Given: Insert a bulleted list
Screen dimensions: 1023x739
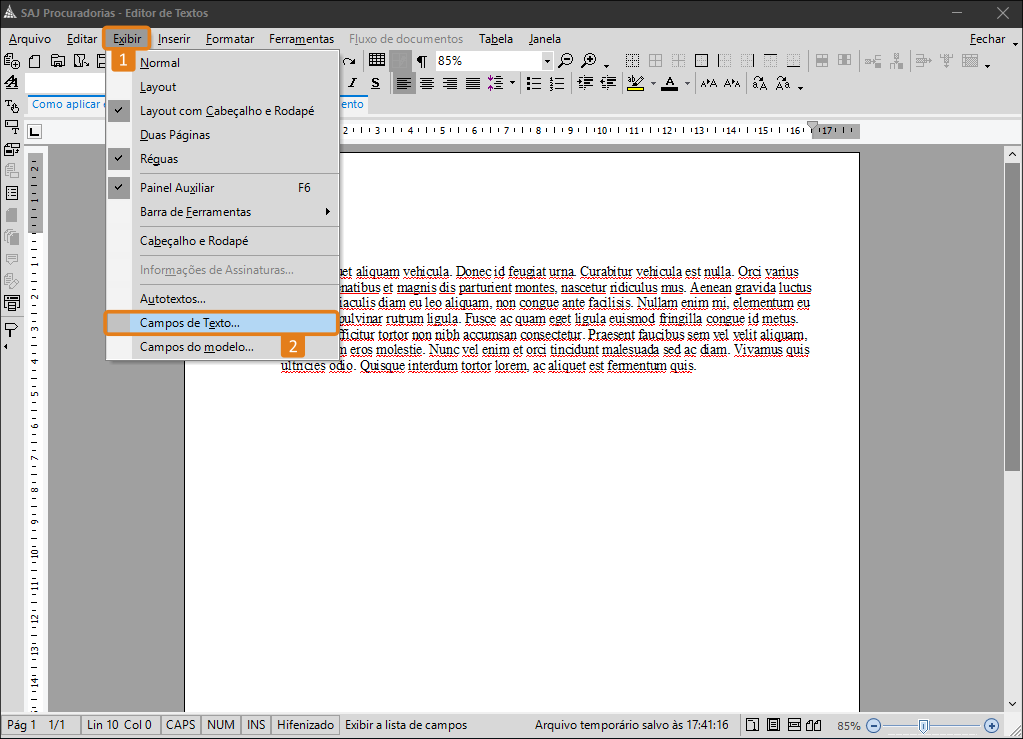Looking at the screenshot, I should [534, 83].
